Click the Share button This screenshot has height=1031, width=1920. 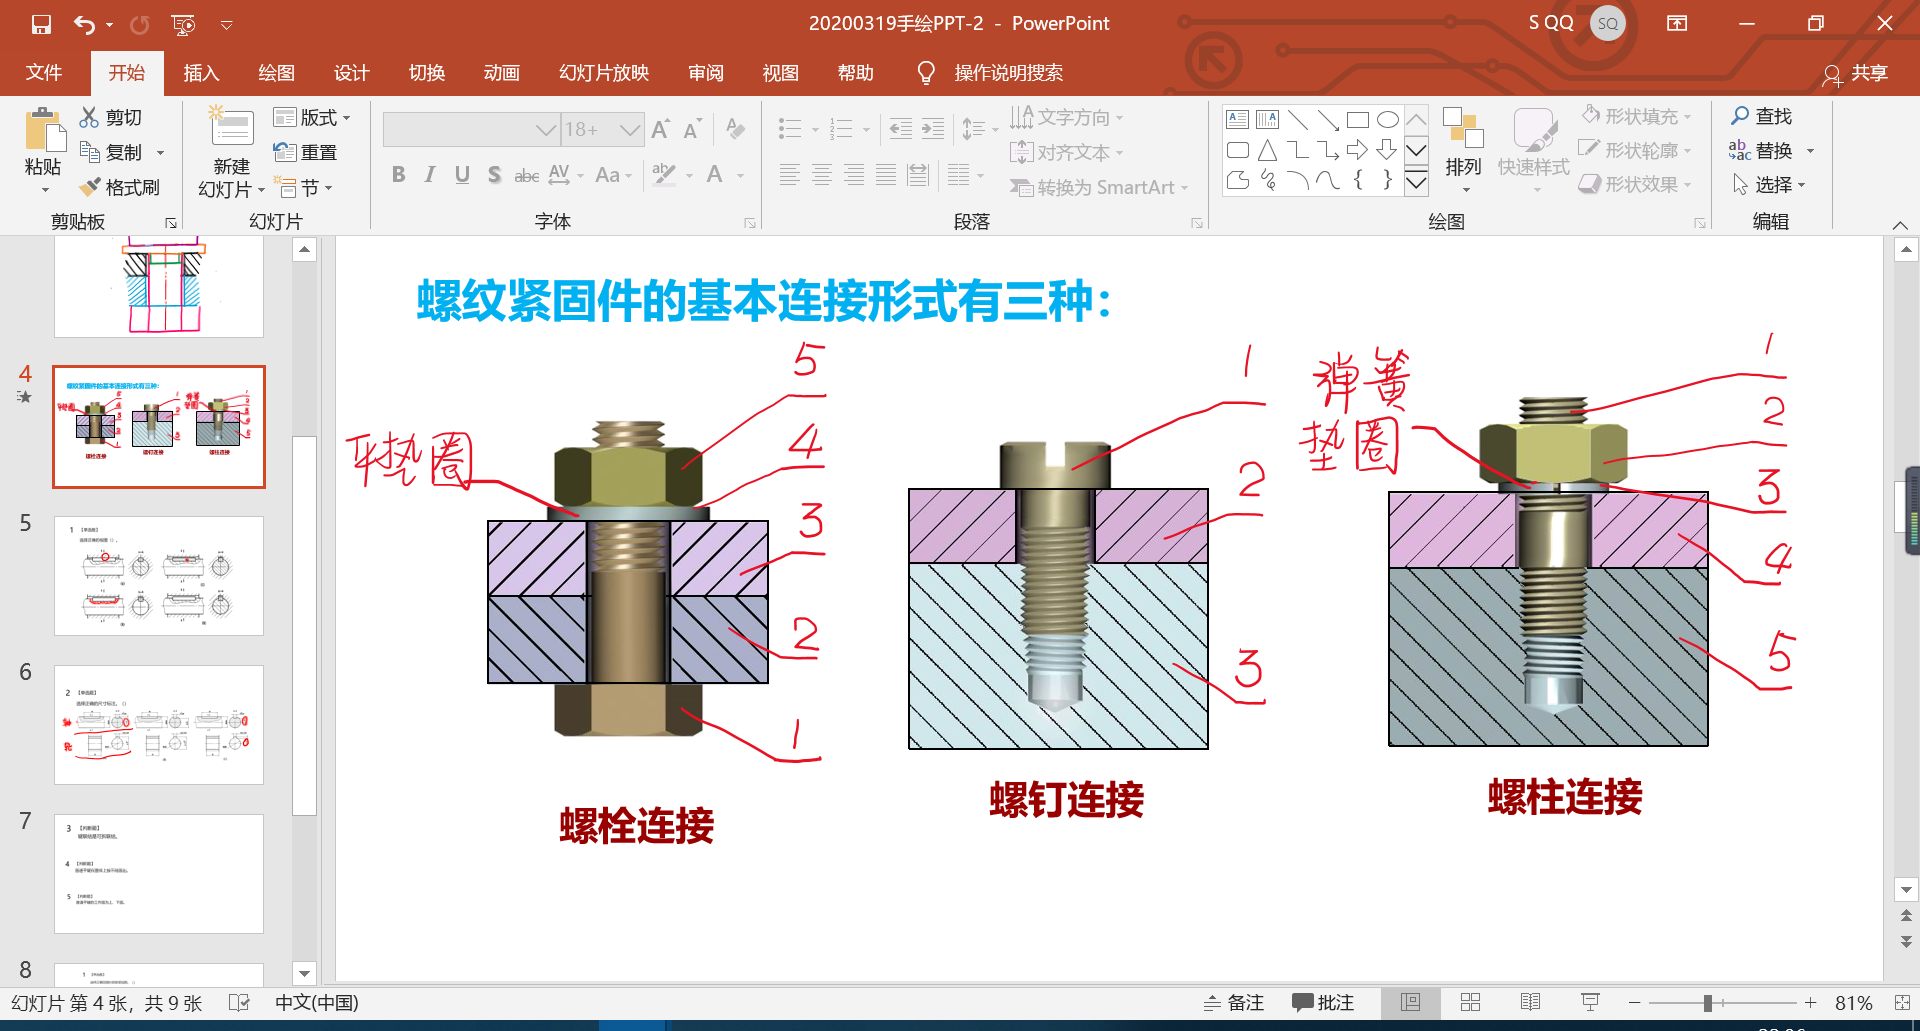click(1856, 73)
